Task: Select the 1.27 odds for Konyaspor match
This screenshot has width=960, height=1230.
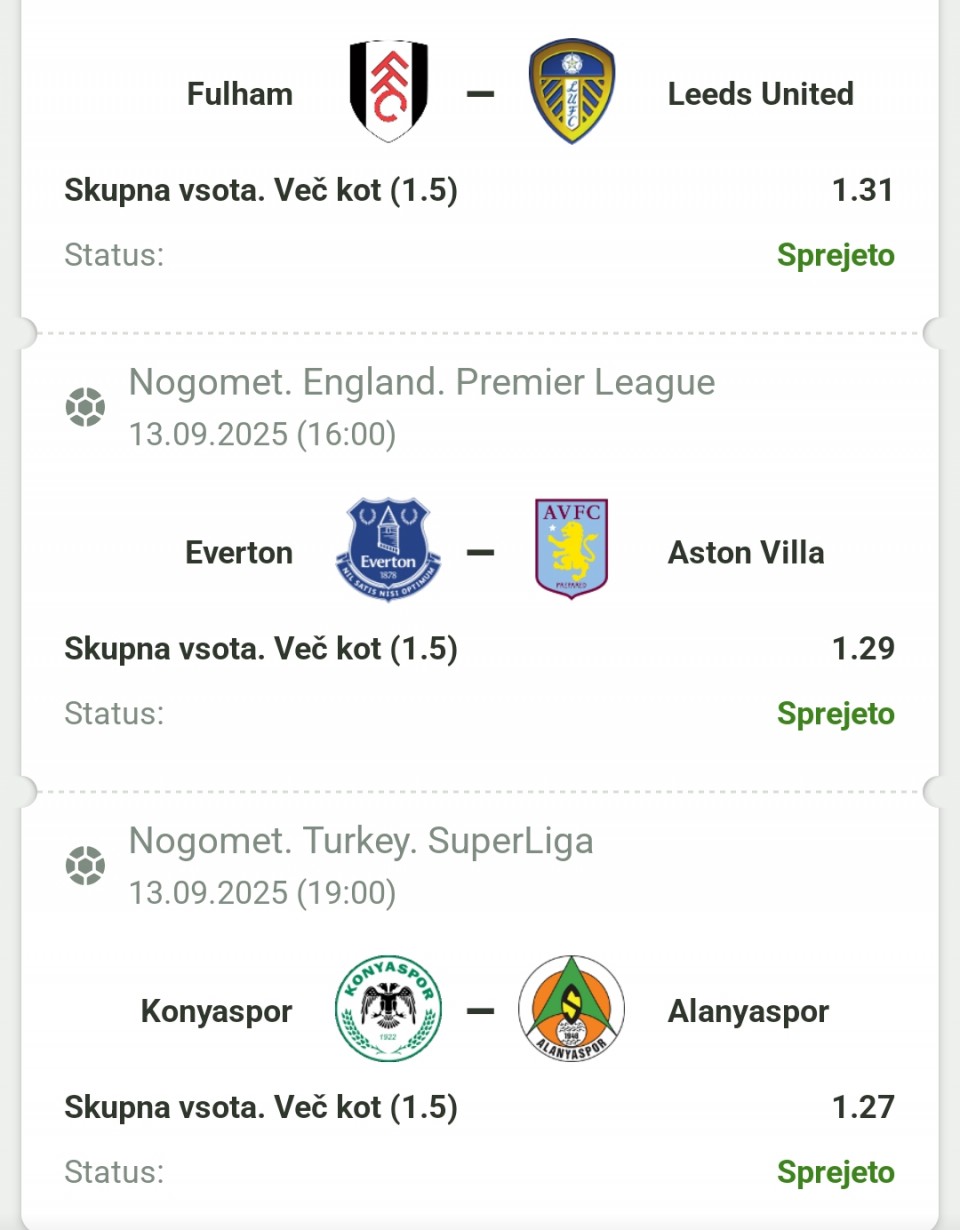Action: pos(863,1107)
